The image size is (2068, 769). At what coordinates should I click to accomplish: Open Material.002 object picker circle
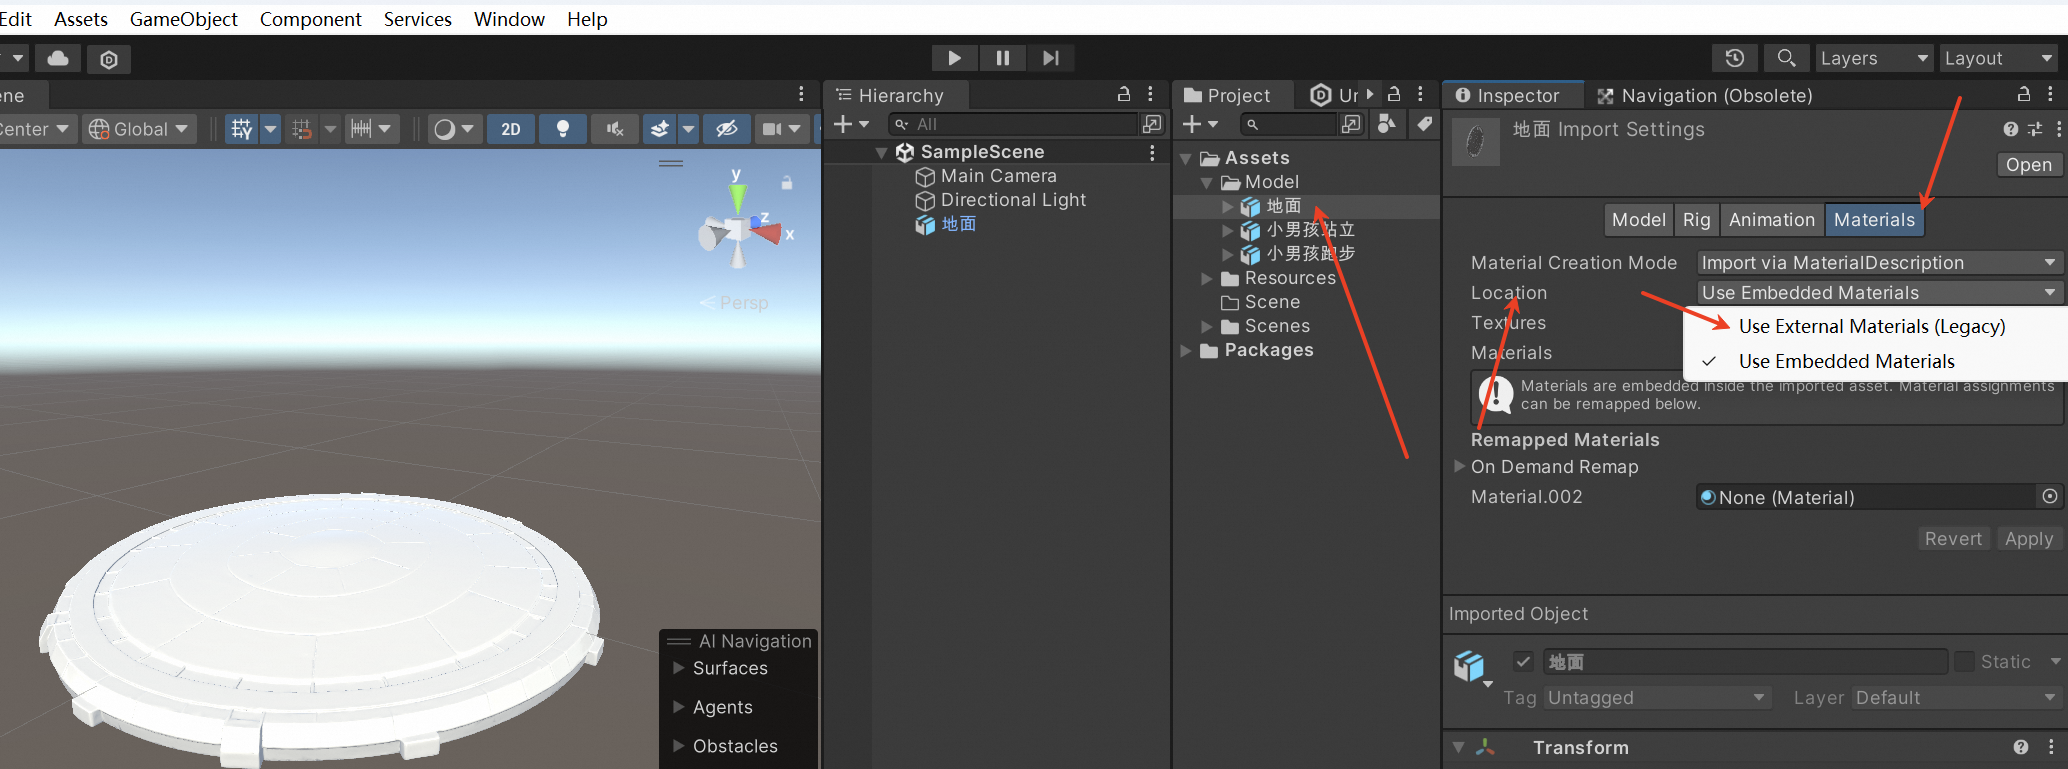point(2049,497)
